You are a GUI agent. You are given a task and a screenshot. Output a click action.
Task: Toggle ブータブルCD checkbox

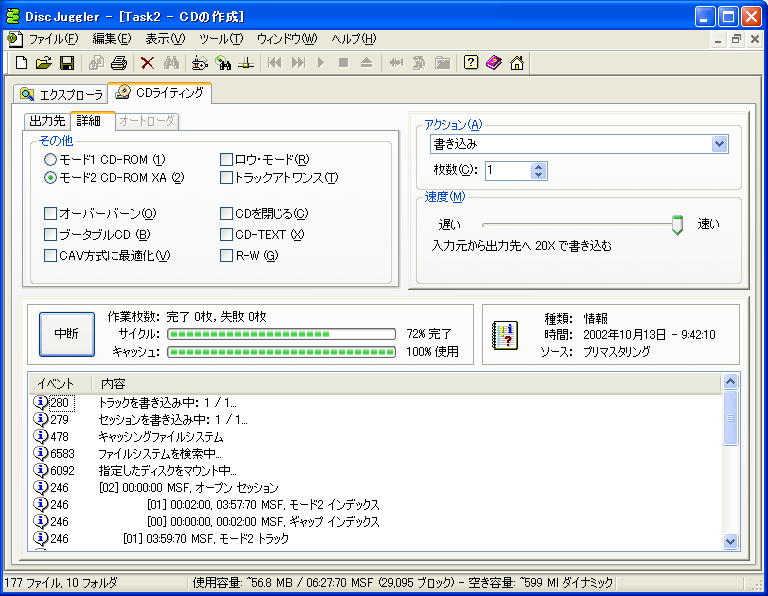(50, 235)
